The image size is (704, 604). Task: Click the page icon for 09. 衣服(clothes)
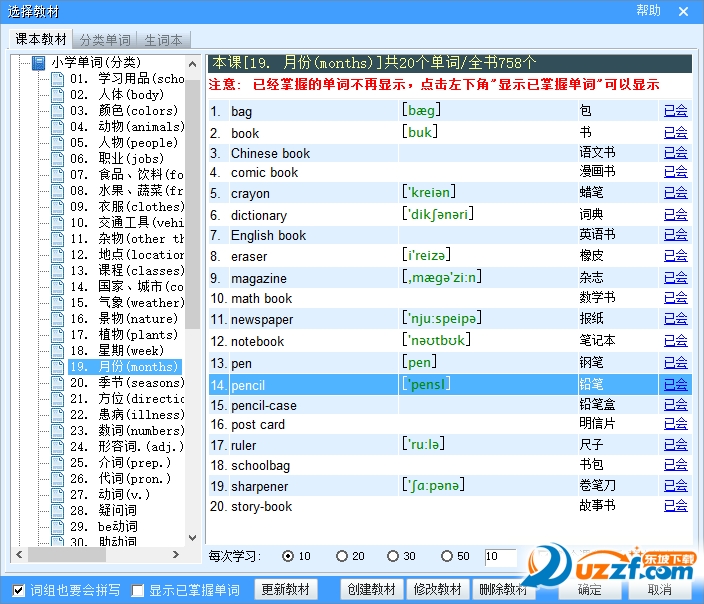(57, 207)
